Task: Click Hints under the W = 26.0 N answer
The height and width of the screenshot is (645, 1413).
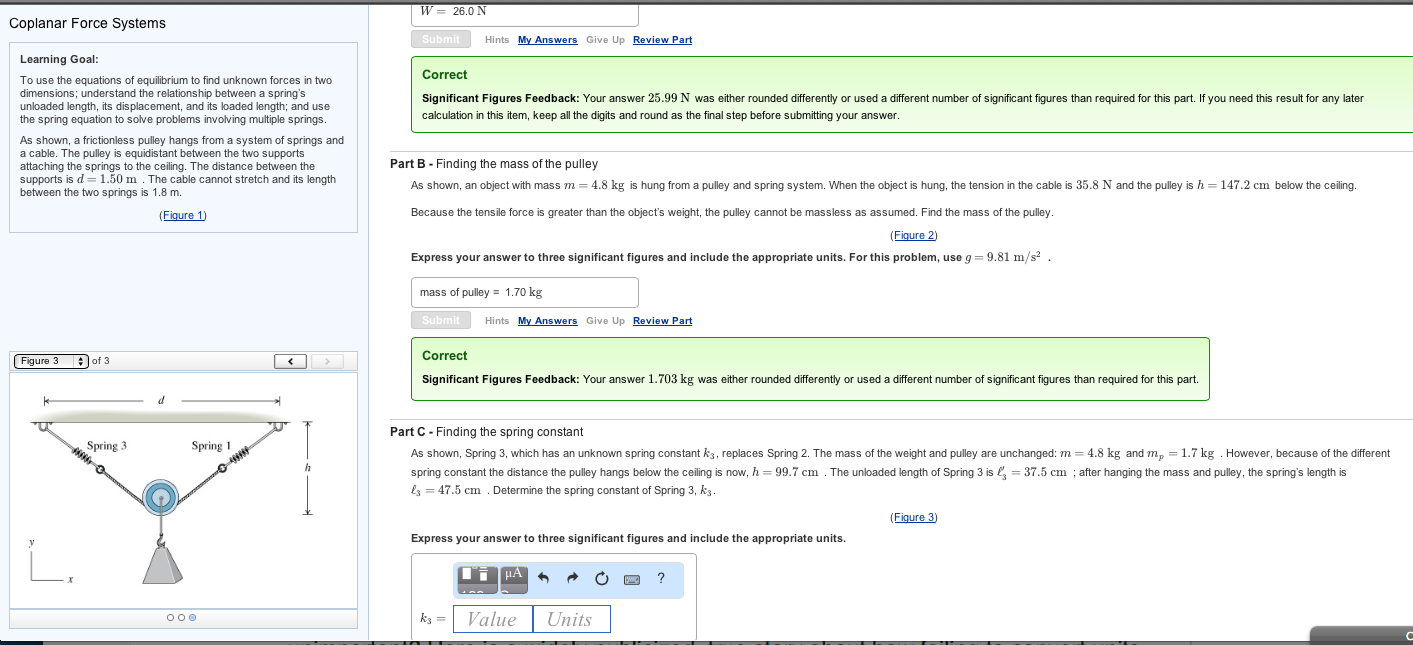Action: 497,40
